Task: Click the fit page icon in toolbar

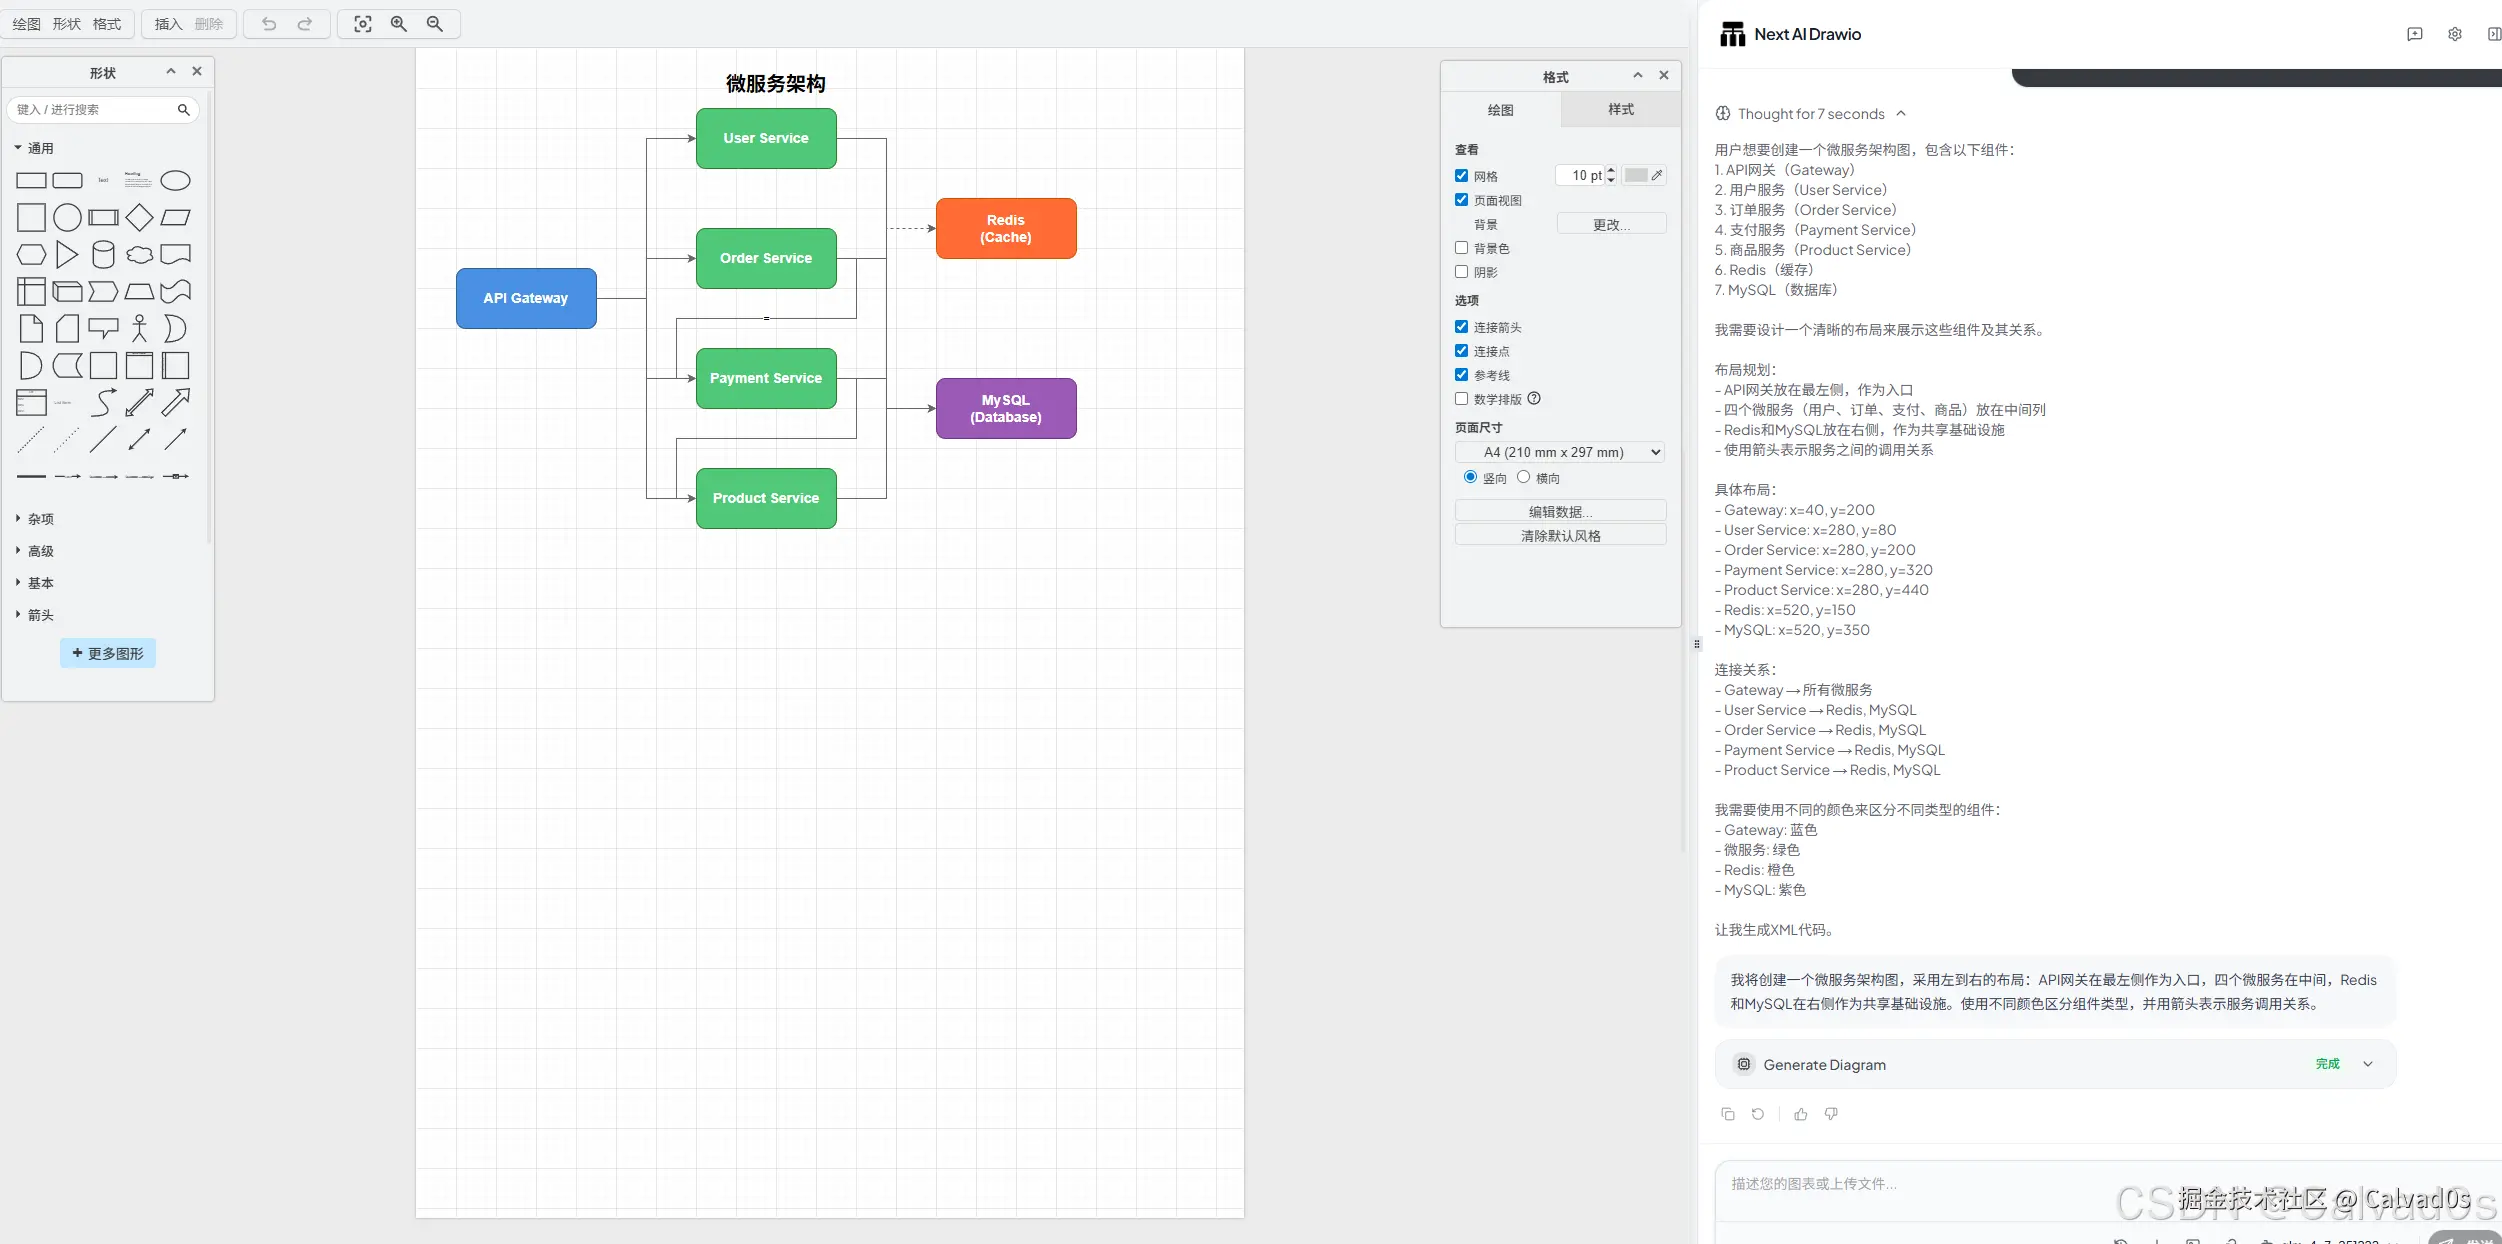Action: (x=363, y=24)
